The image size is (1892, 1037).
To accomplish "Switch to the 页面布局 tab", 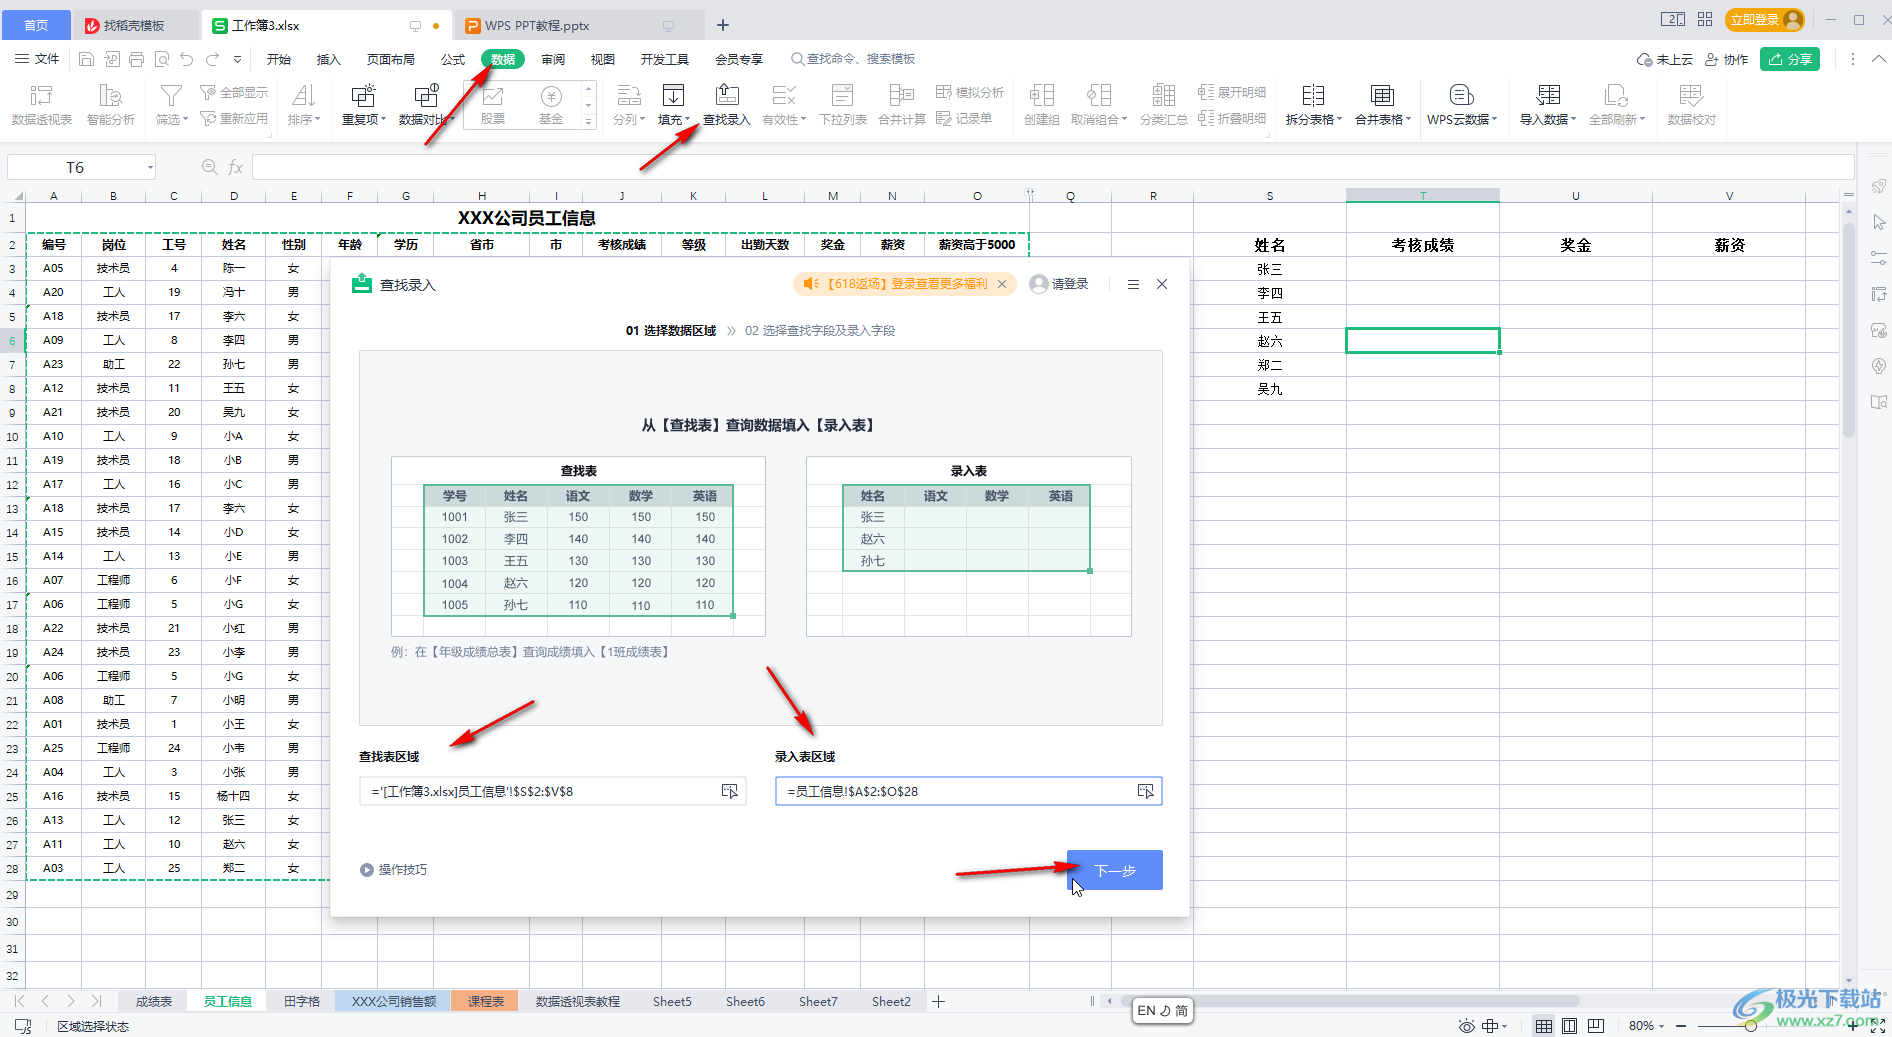I will pos(390,59).
